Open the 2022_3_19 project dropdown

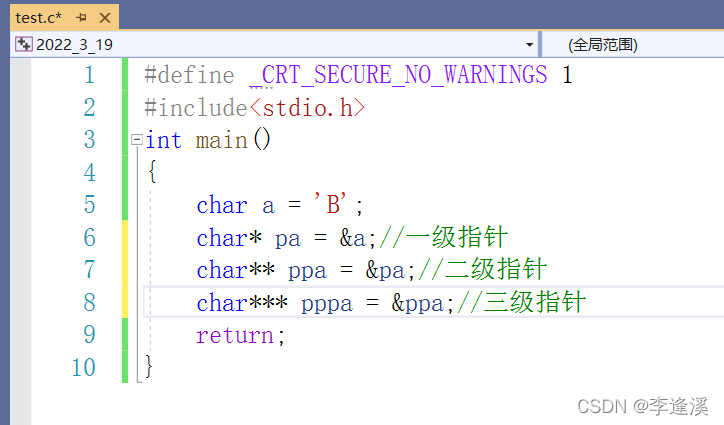click(x=530, y=45)
